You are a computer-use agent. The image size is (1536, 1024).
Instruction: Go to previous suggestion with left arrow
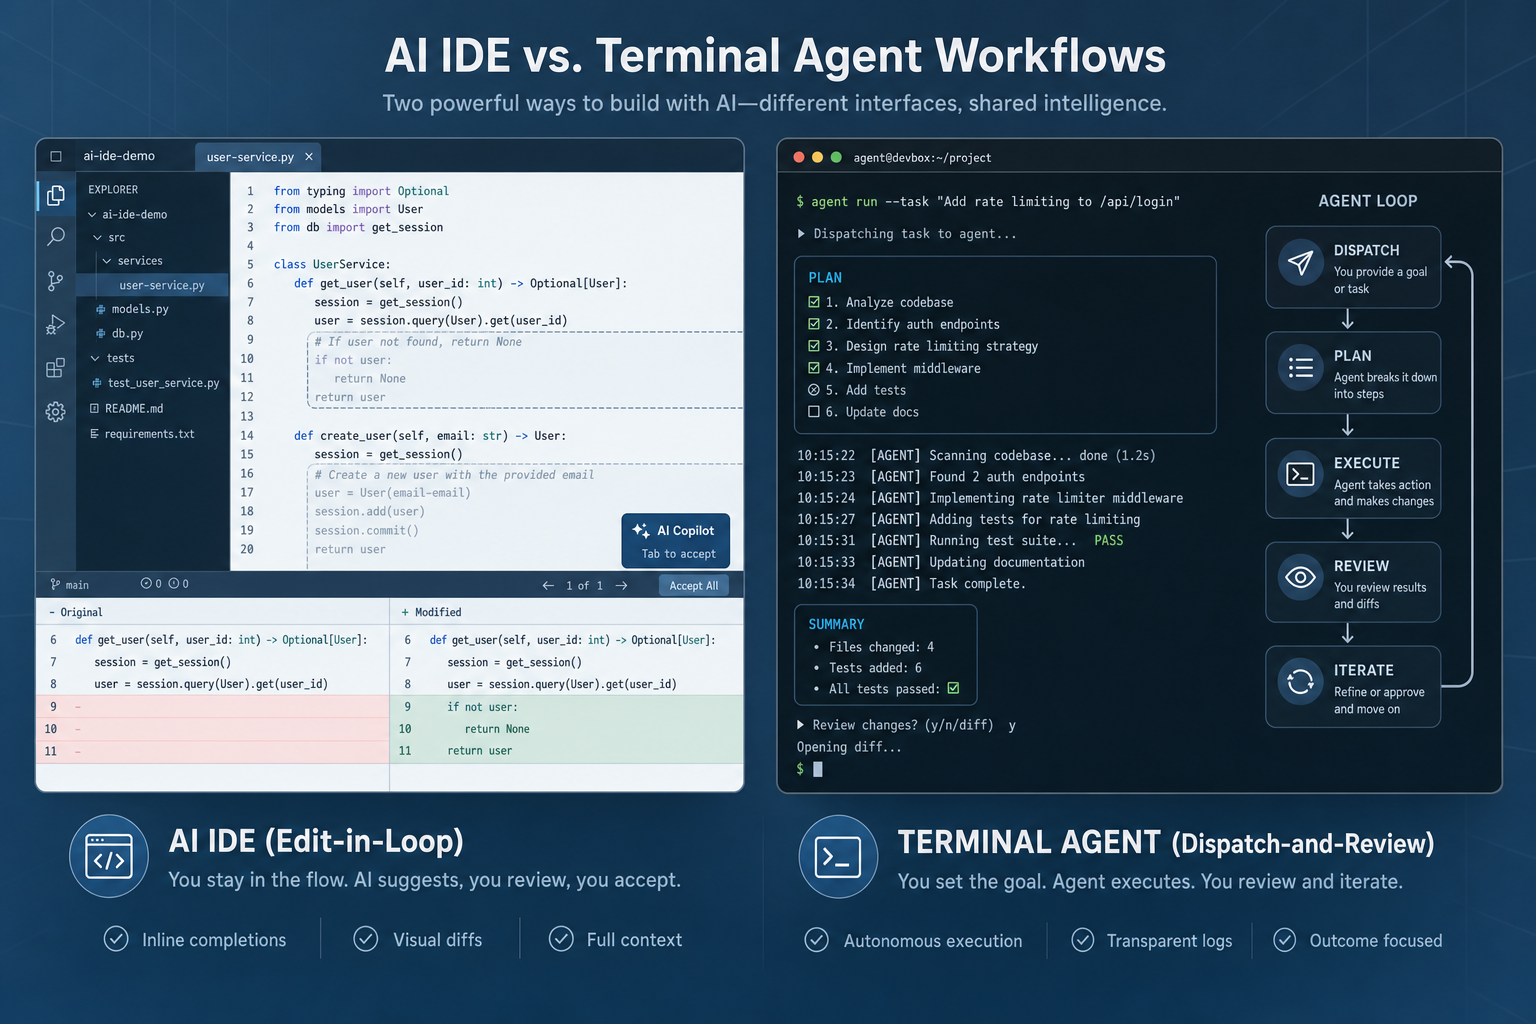click(548, 585)
